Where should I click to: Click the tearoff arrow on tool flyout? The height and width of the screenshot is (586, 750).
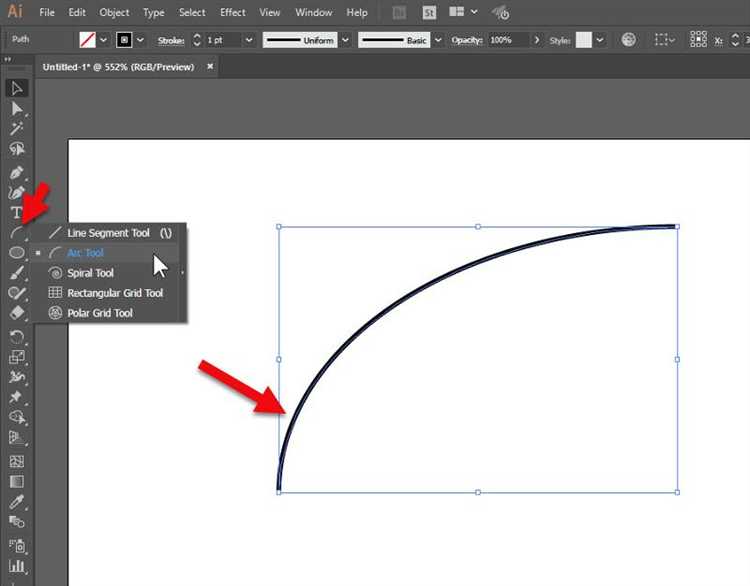pyautogui.click(x=182, y=273)
